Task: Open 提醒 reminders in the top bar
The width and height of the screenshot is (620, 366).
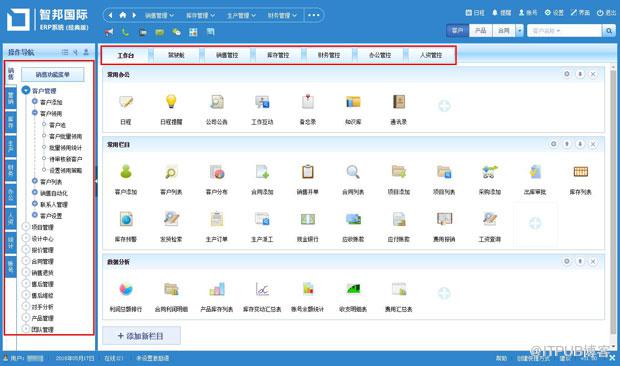Action: tap(501, 13)
